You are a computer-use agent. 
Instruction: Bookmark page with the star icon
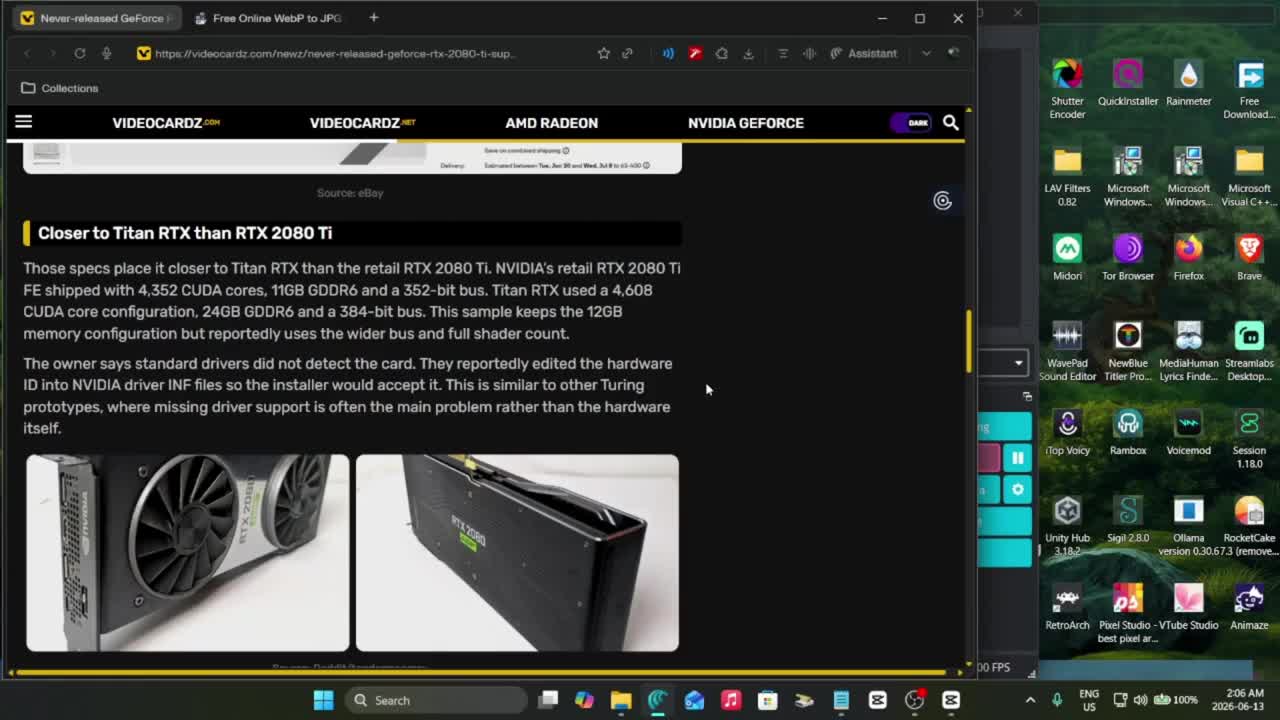point(603,53)
